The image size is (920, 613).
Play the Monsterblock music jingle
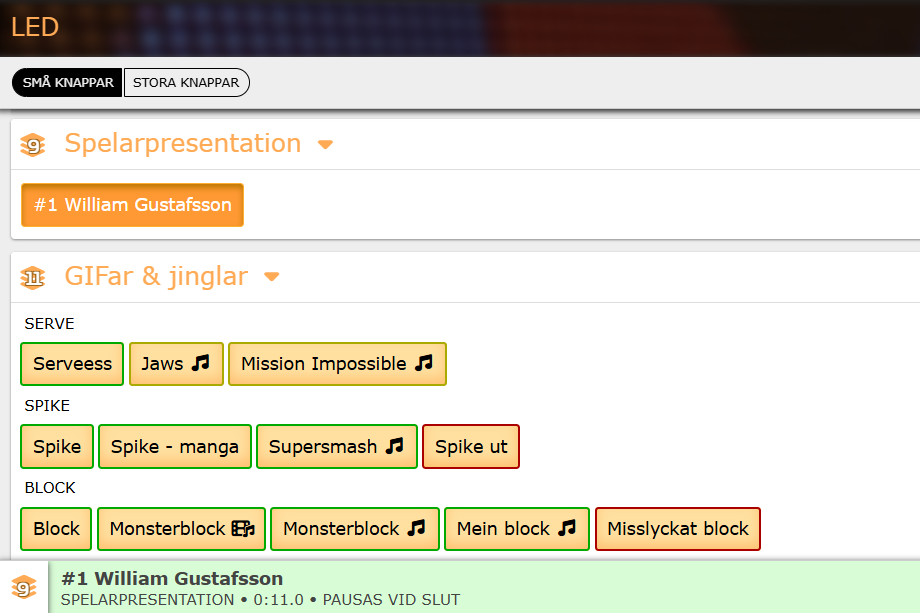click(354, 529)
